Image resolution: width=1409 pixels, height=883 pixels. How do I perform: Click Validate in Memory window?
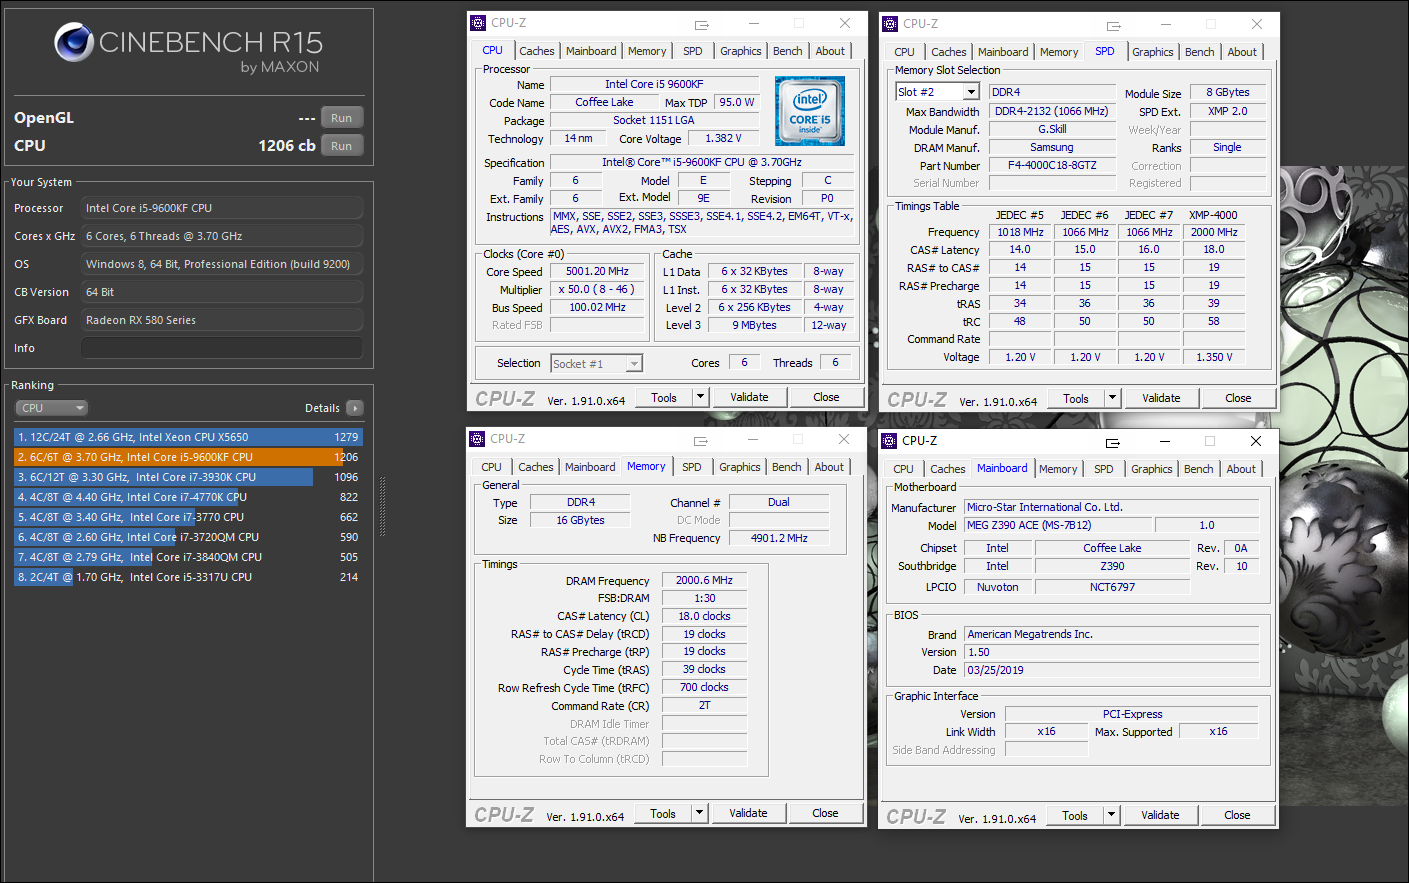click(748, 813)
